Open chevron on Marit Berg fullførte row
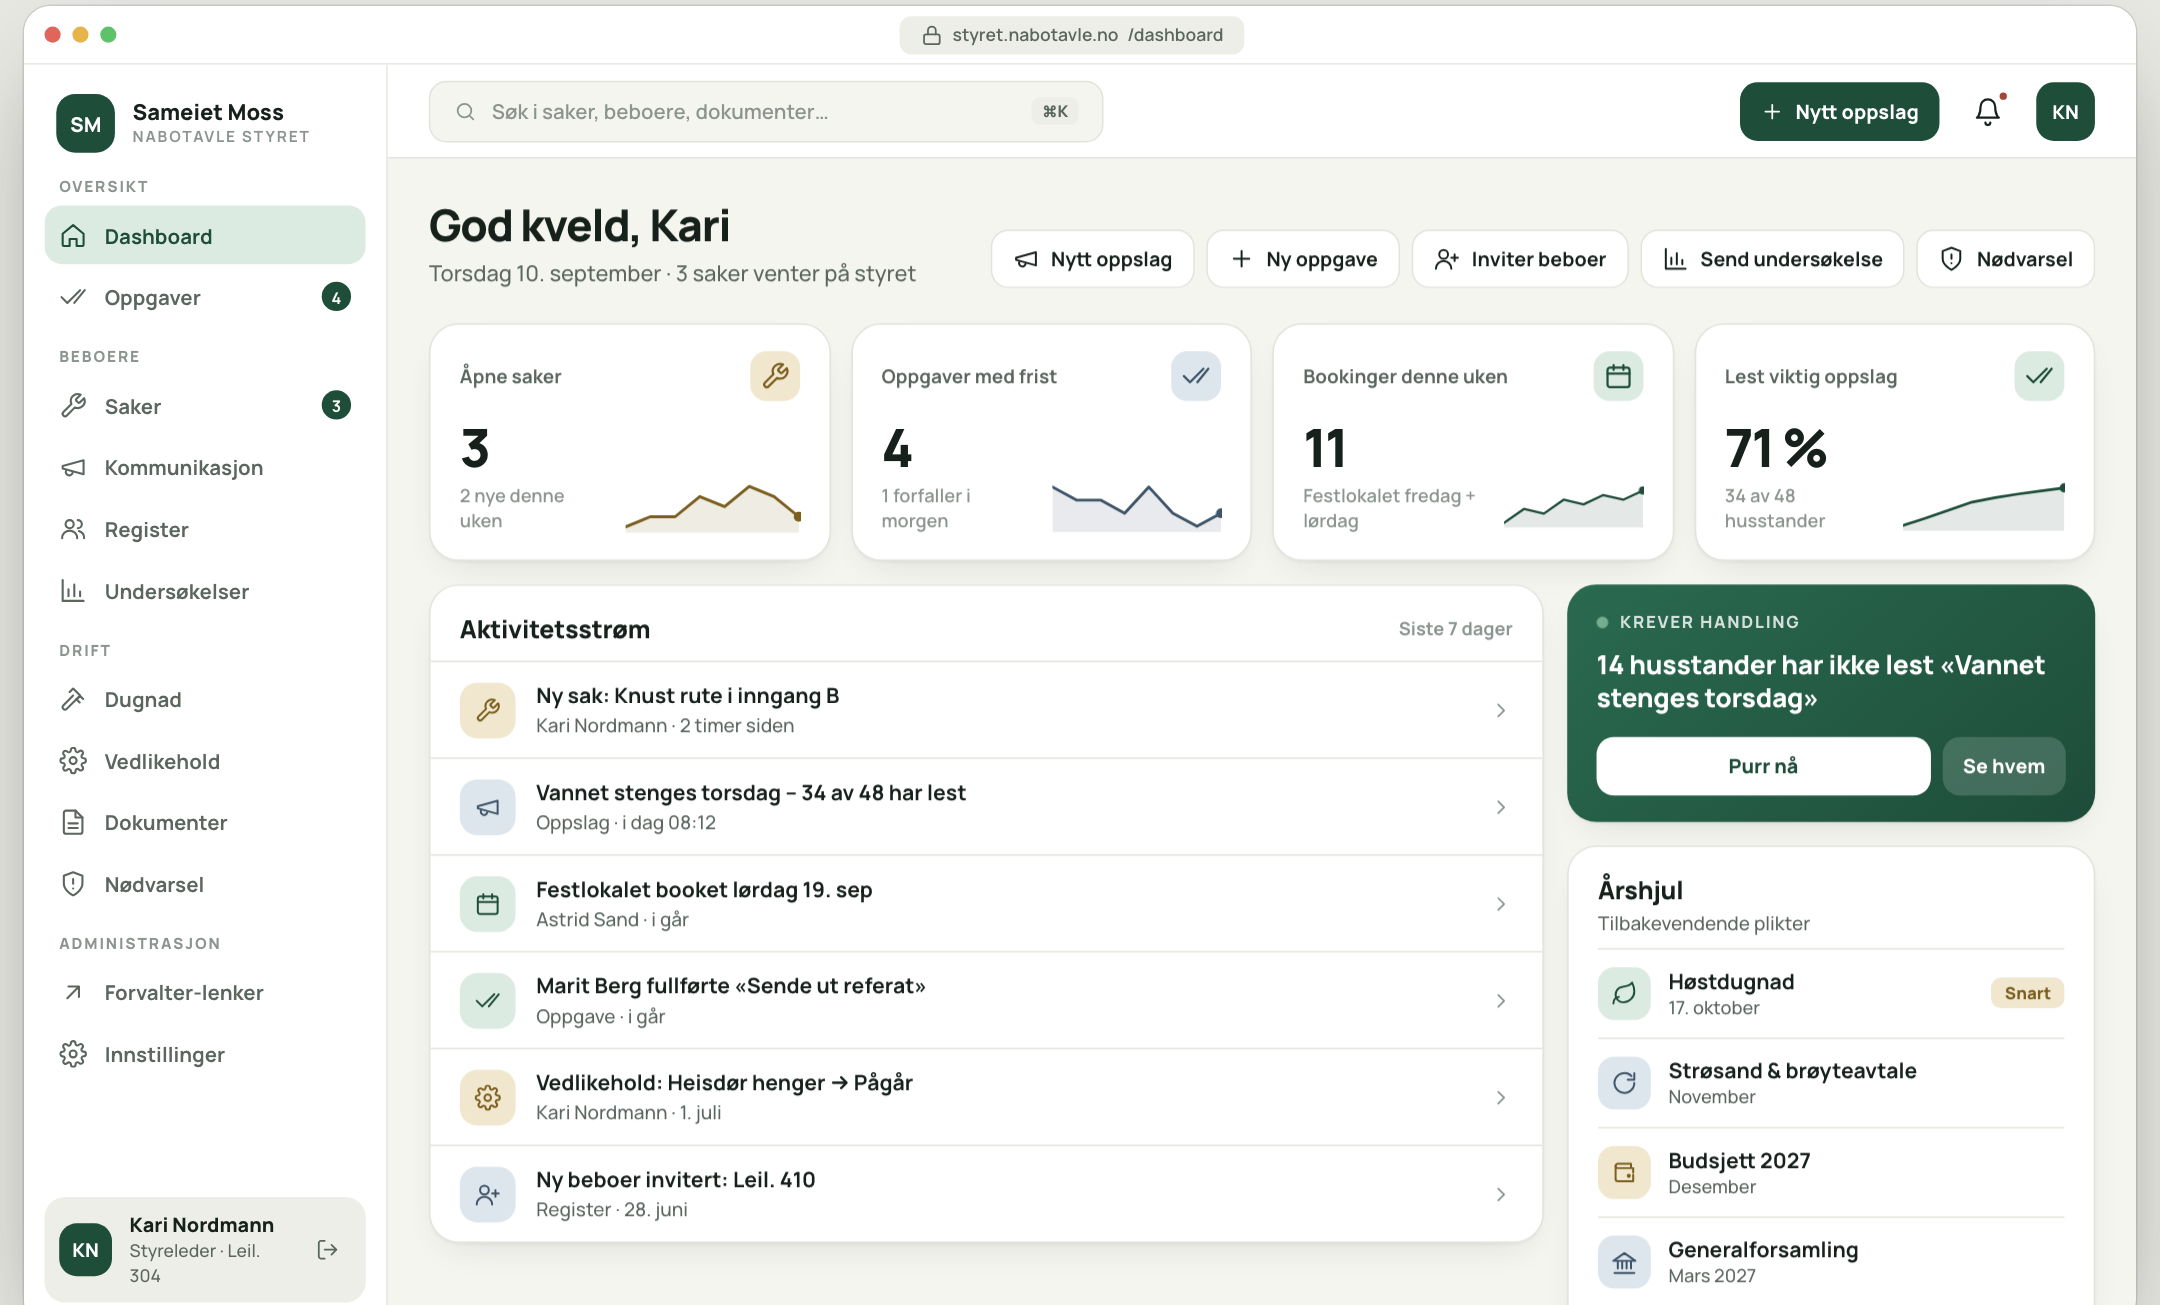2160x1305 pixels. coord(1501,1000)
